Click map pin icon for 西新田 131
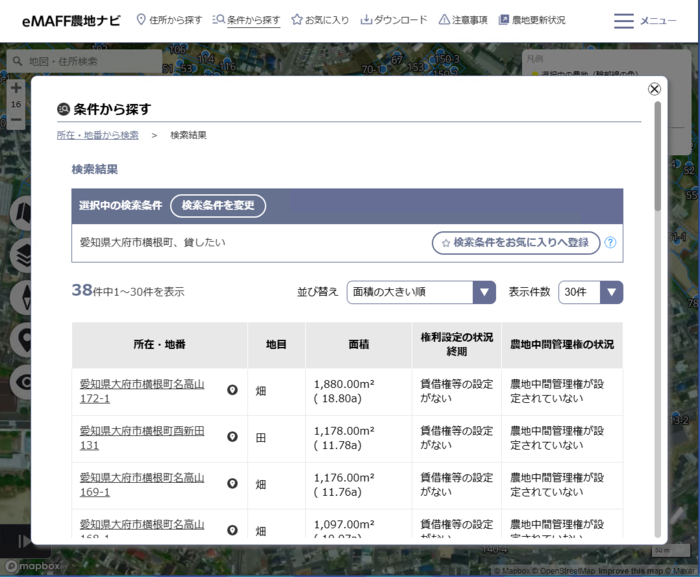Screen dimensions: 700x577 pos(232,437)
